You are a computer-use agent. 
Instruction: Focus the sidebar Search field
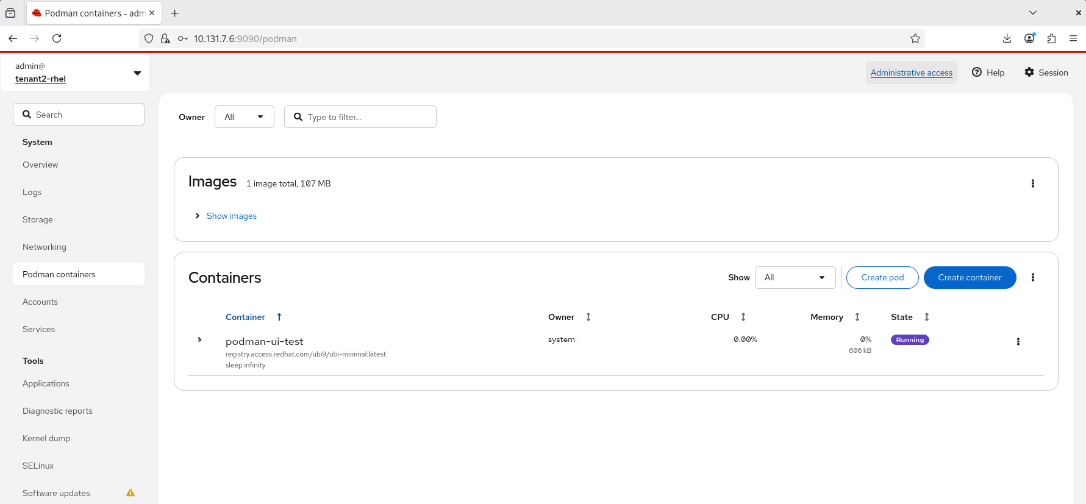pyautogui.click(x=79, y=114)
